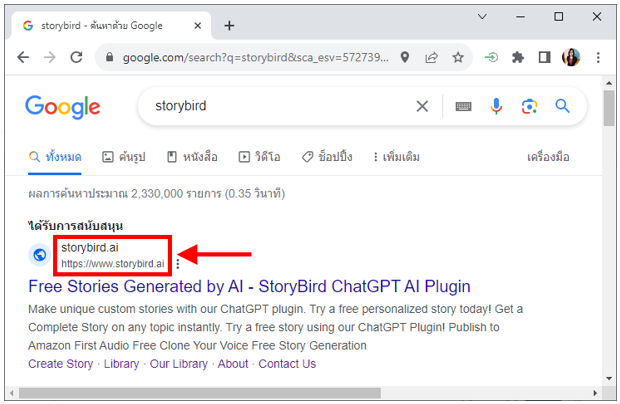
Task: Maximize the Chrome window
Action: click(558, 17)
